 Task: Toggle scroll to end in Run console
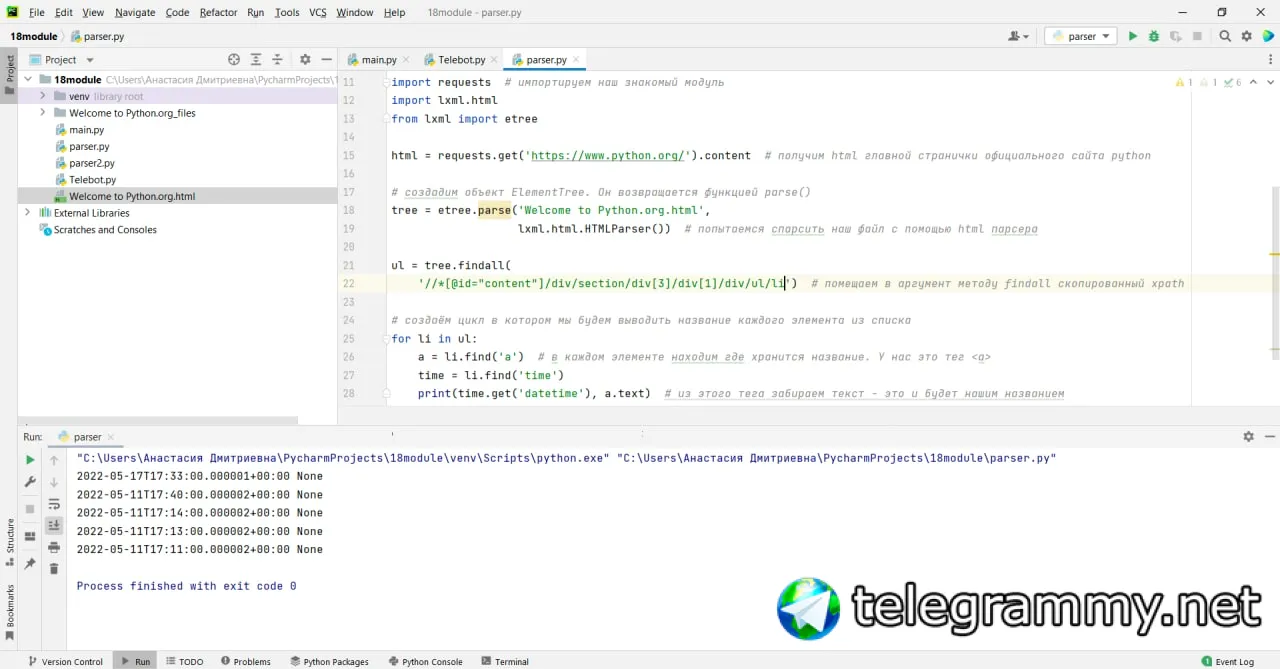pos(54,525)
